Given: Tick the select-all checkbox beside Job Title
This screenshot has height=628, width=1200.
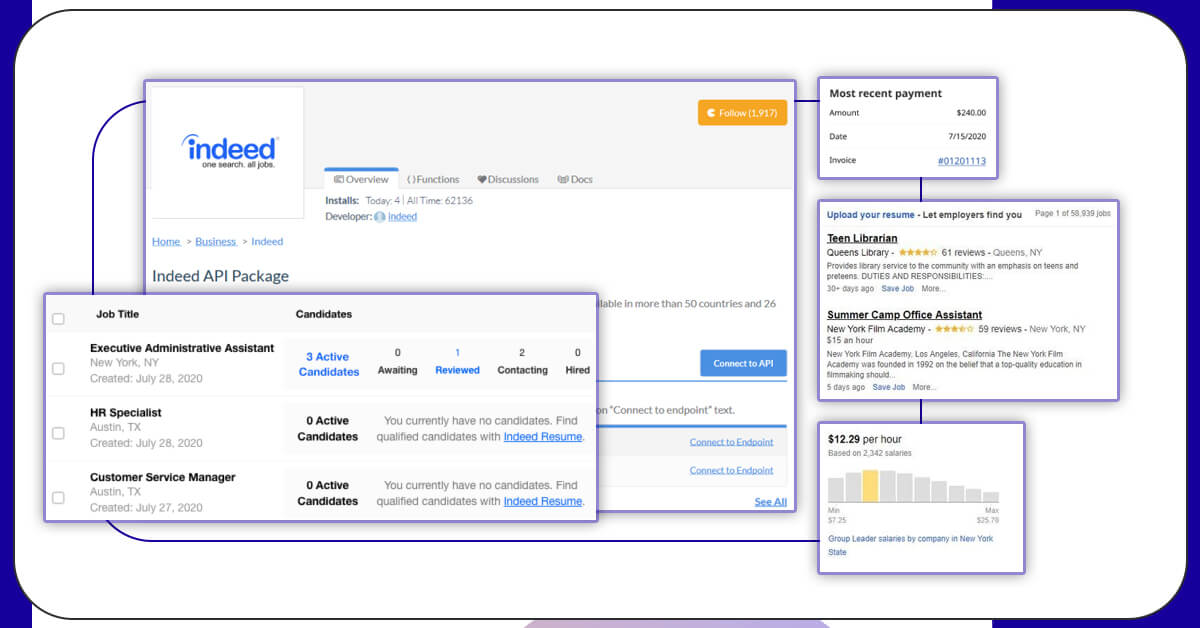Looking at the screenshot, I should click(x=58, y=319).
